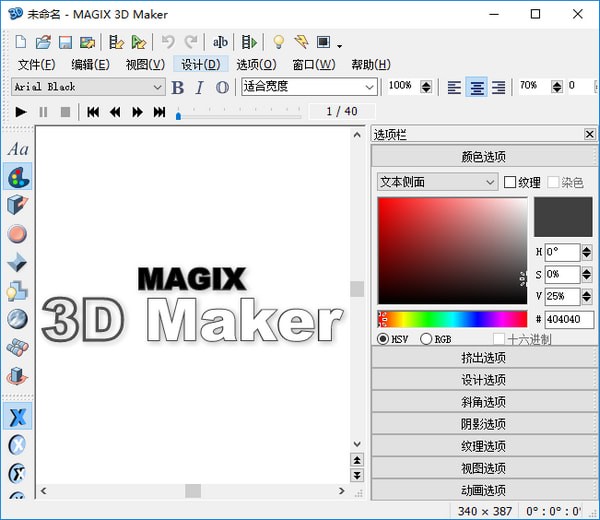Select the color palette tool
Viewport: 600px width, 520px height.
[x=18, y=177]
